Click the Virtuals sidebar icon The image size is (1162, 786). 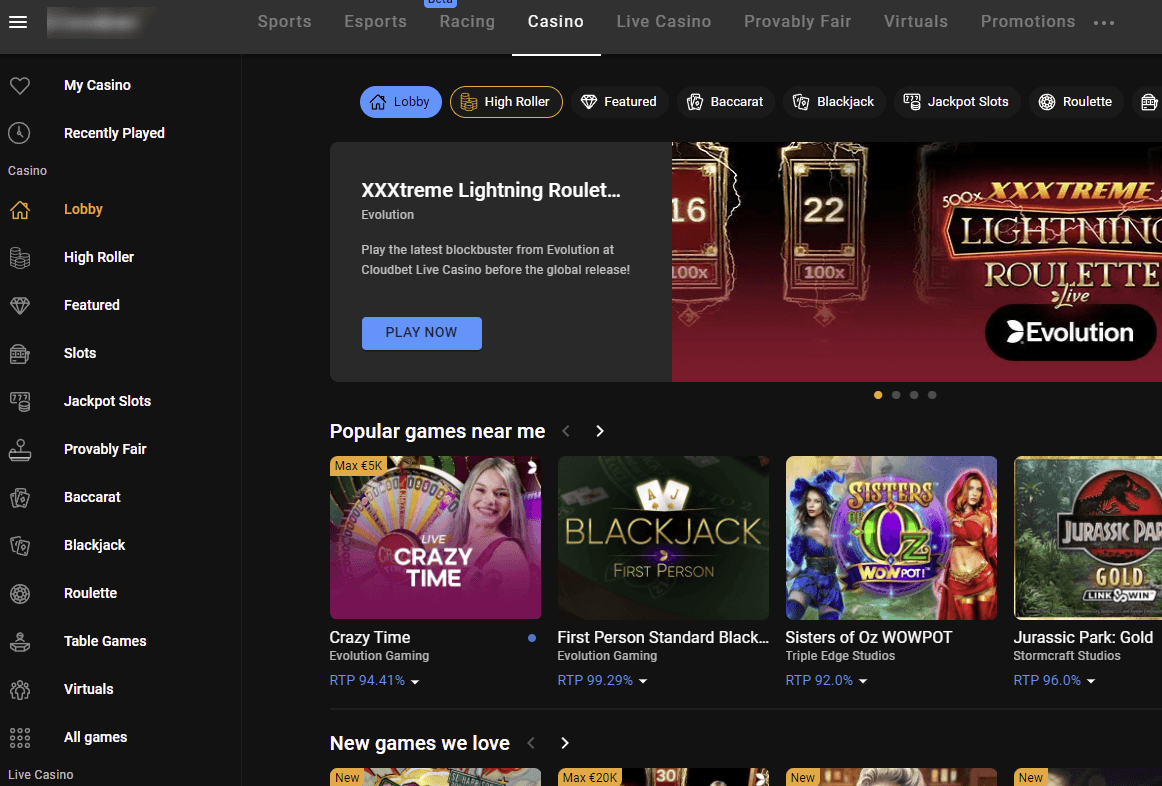coord(20,689)
